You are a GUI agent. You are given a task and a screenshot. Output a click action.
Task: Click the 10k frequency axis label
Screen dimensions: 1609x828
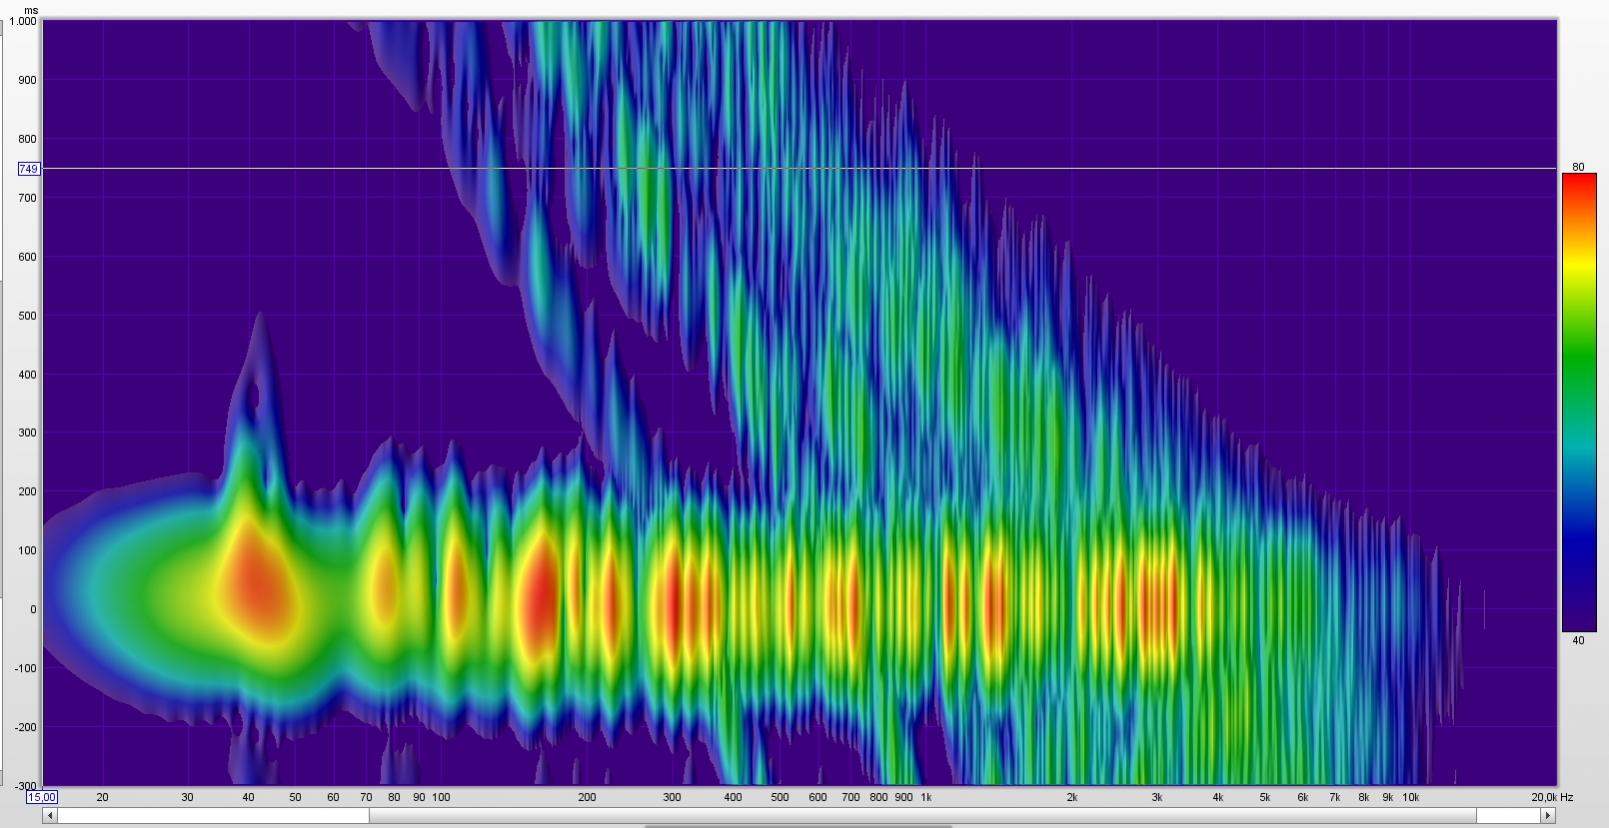click(x=1410, y=797)
